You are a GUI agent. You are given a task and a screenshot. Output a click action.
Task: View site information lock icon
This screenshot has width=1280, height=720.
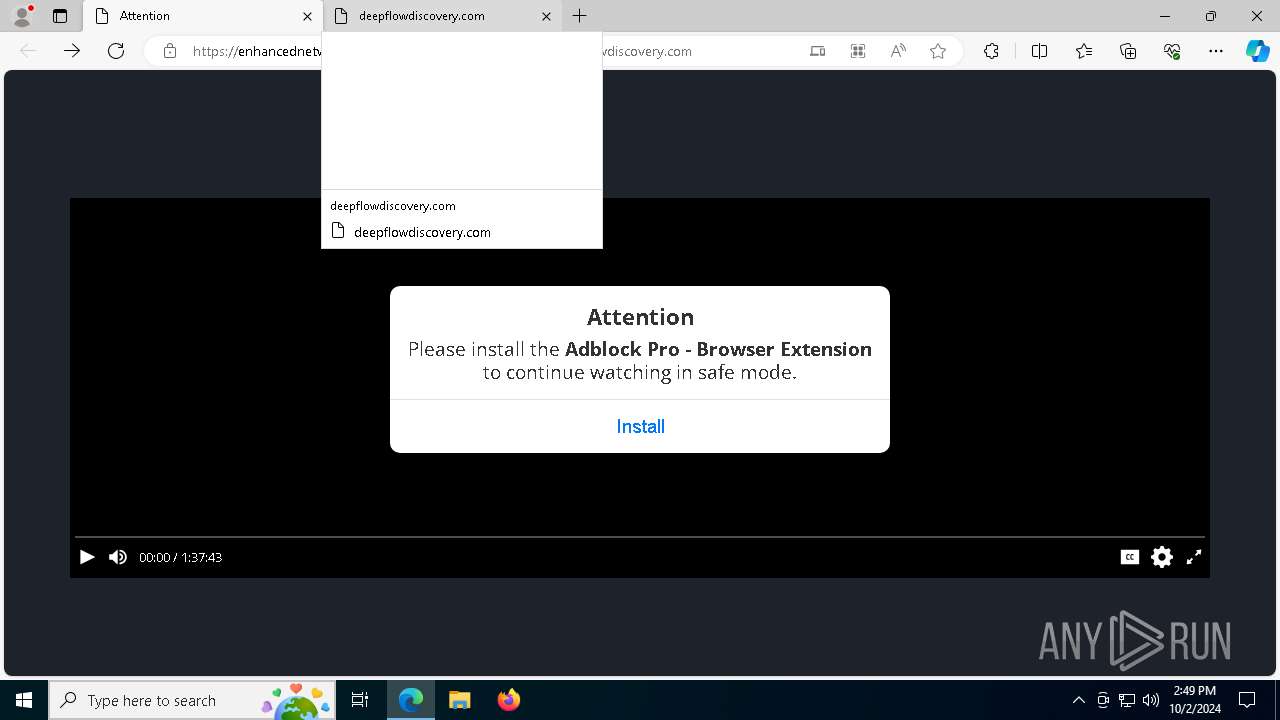click(x=170, y=51)
